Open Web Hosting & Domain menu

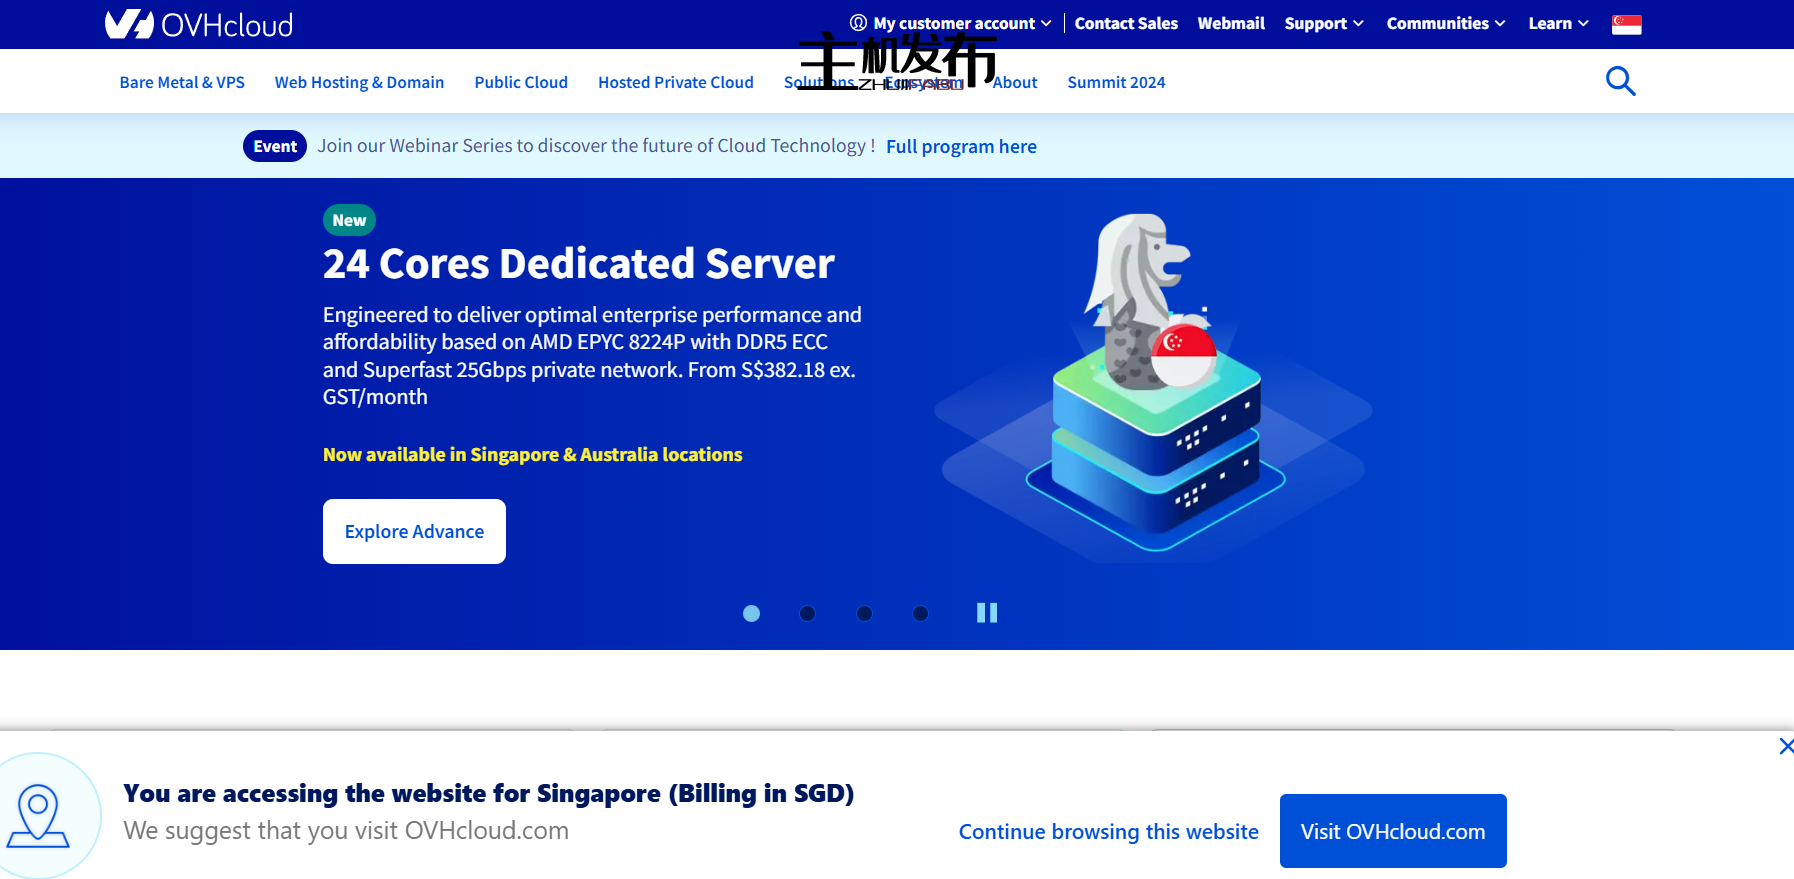click(359, 82)
